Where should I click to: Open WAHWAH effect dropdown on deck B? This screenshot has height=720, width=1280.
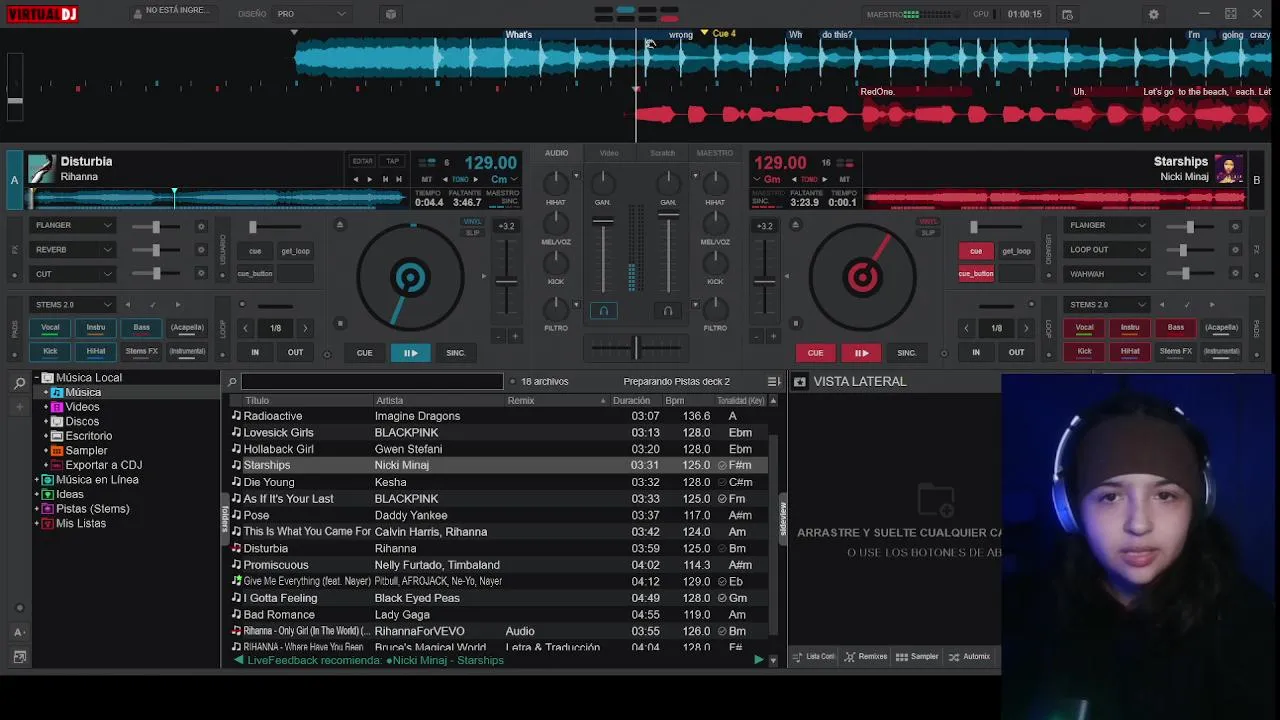[x=1107, y=274]
